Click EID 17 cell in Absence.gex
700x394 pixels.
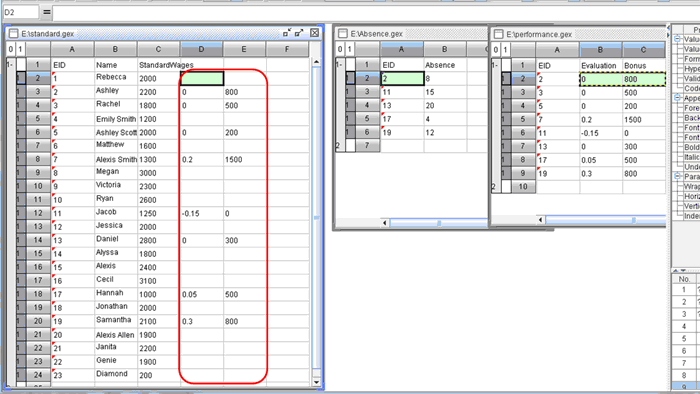tap(402, 119)
